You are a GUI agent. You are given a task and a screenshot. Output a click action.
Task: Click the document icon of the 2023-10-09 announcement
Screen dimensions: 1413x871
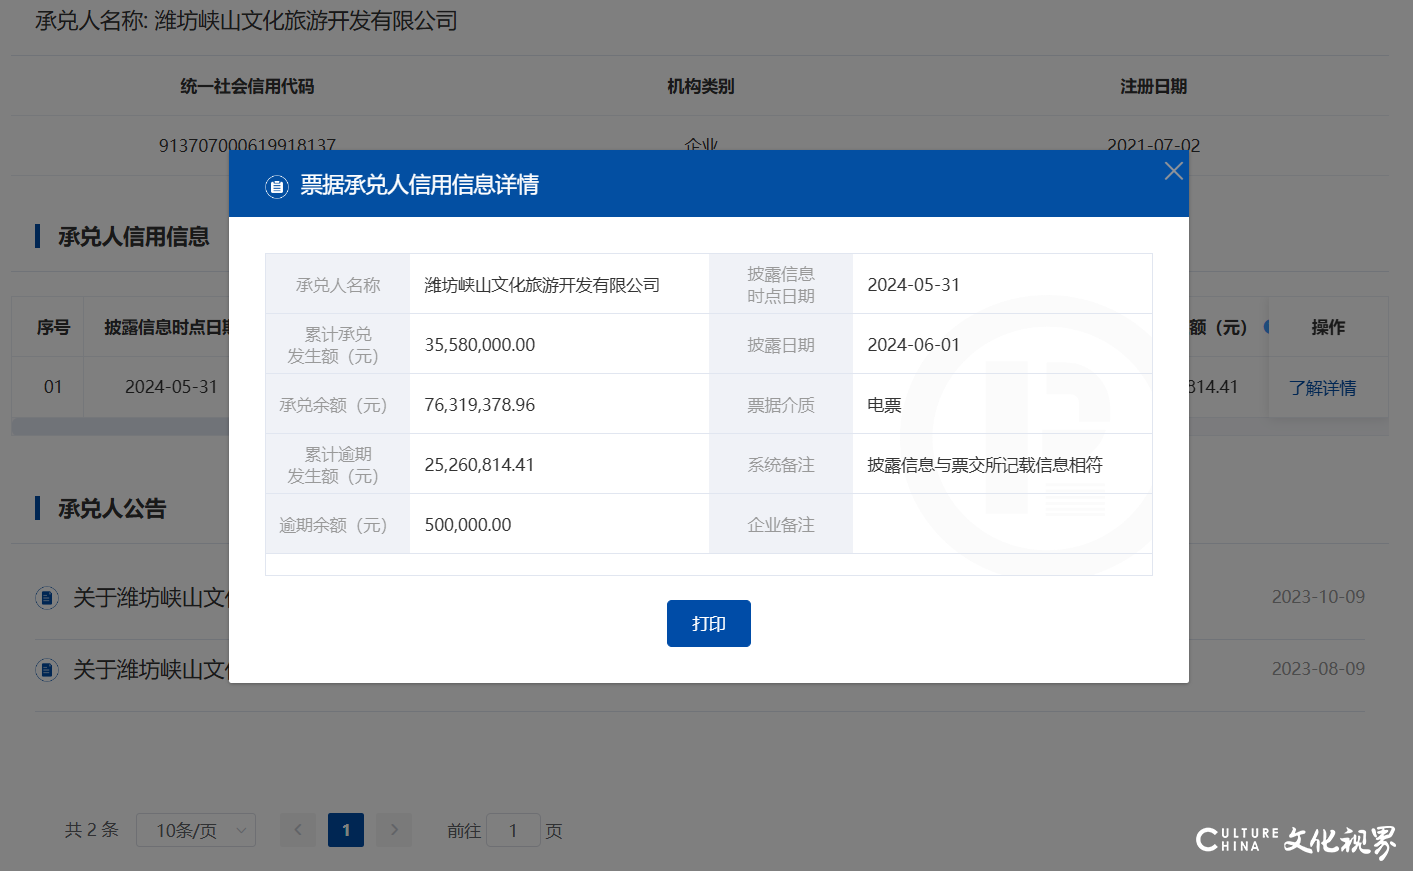click(x=47, y=598)
